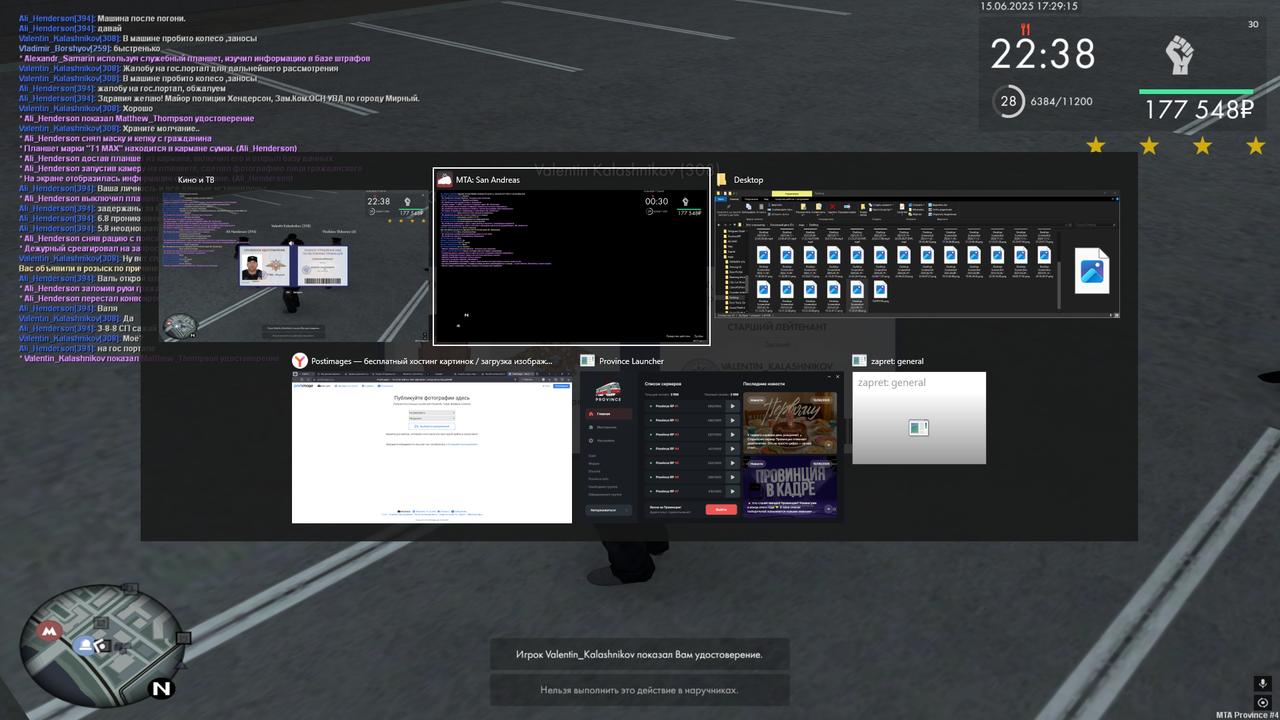Click the faint "СТАРШИЙ ЛЕЙТЕНАНТ" text behind switcher
Viewport: 1280px width, 720px height.
(777, 327)
